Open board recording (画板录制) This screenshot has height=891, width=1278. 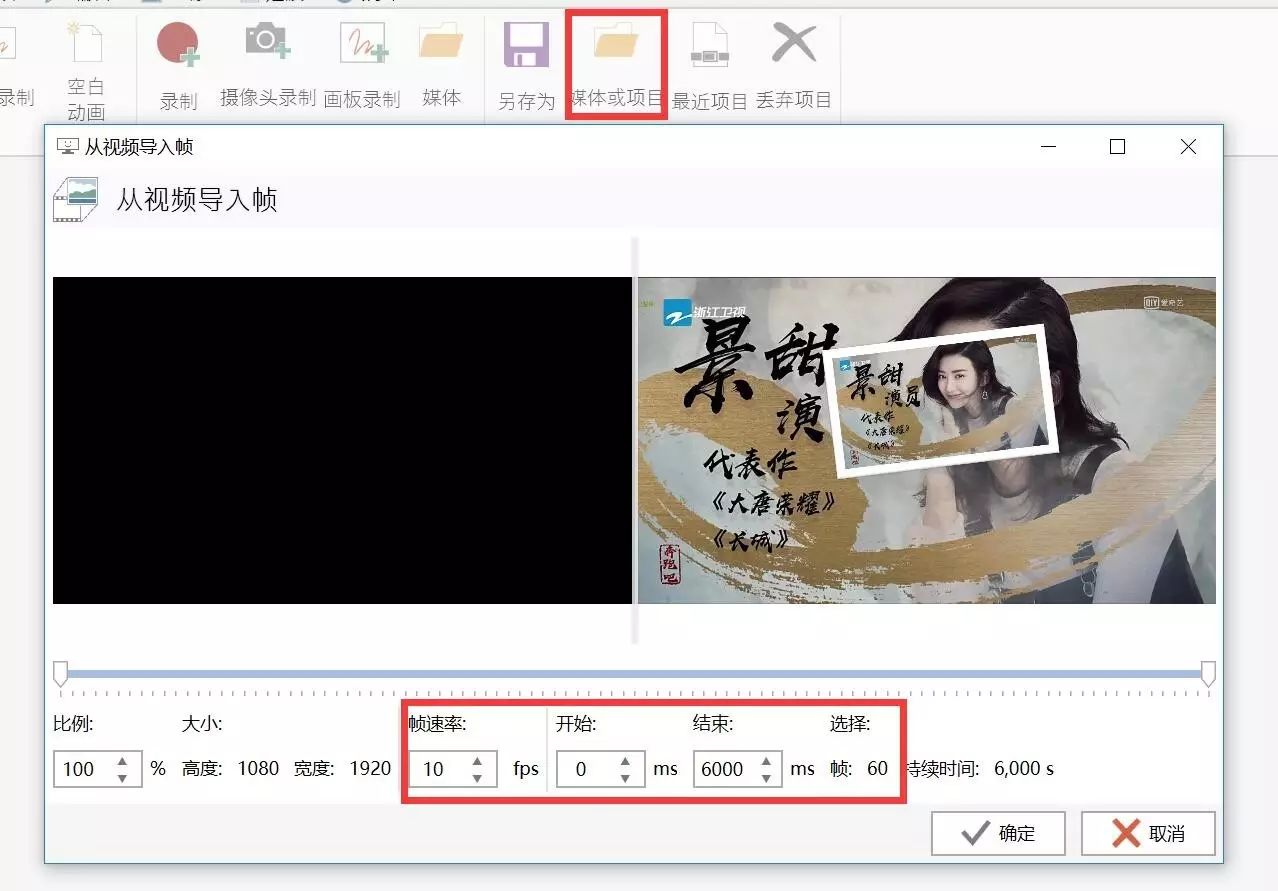[x=362, y=65]
